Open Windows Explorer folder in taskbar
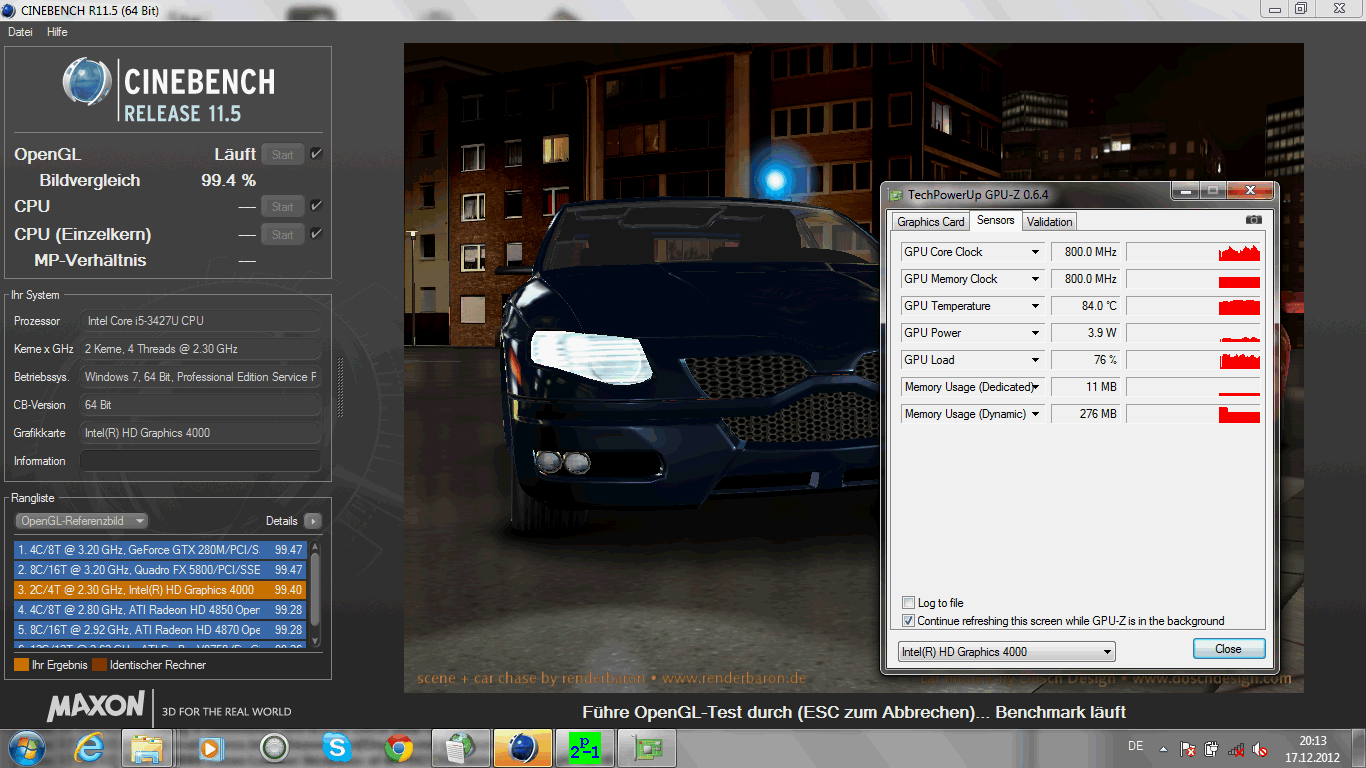The width and height of the screenshot is (1366, 768). tap(148, 747)
